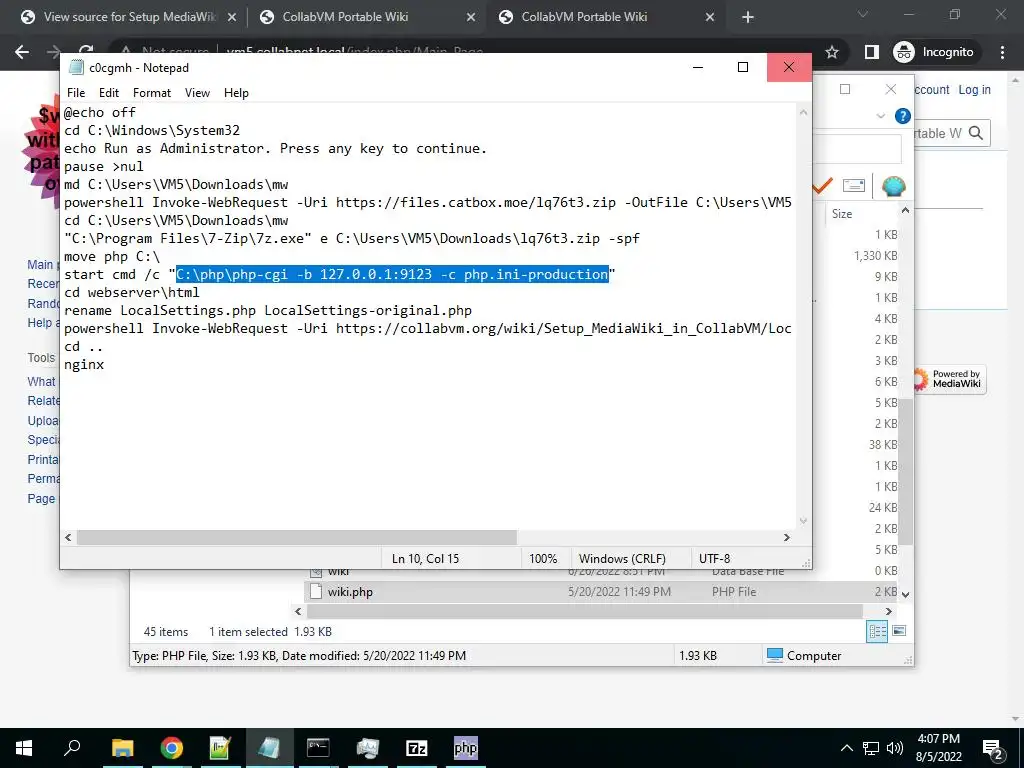Close the View source for Setup MediaWiki tab

[x=232, y=18]
